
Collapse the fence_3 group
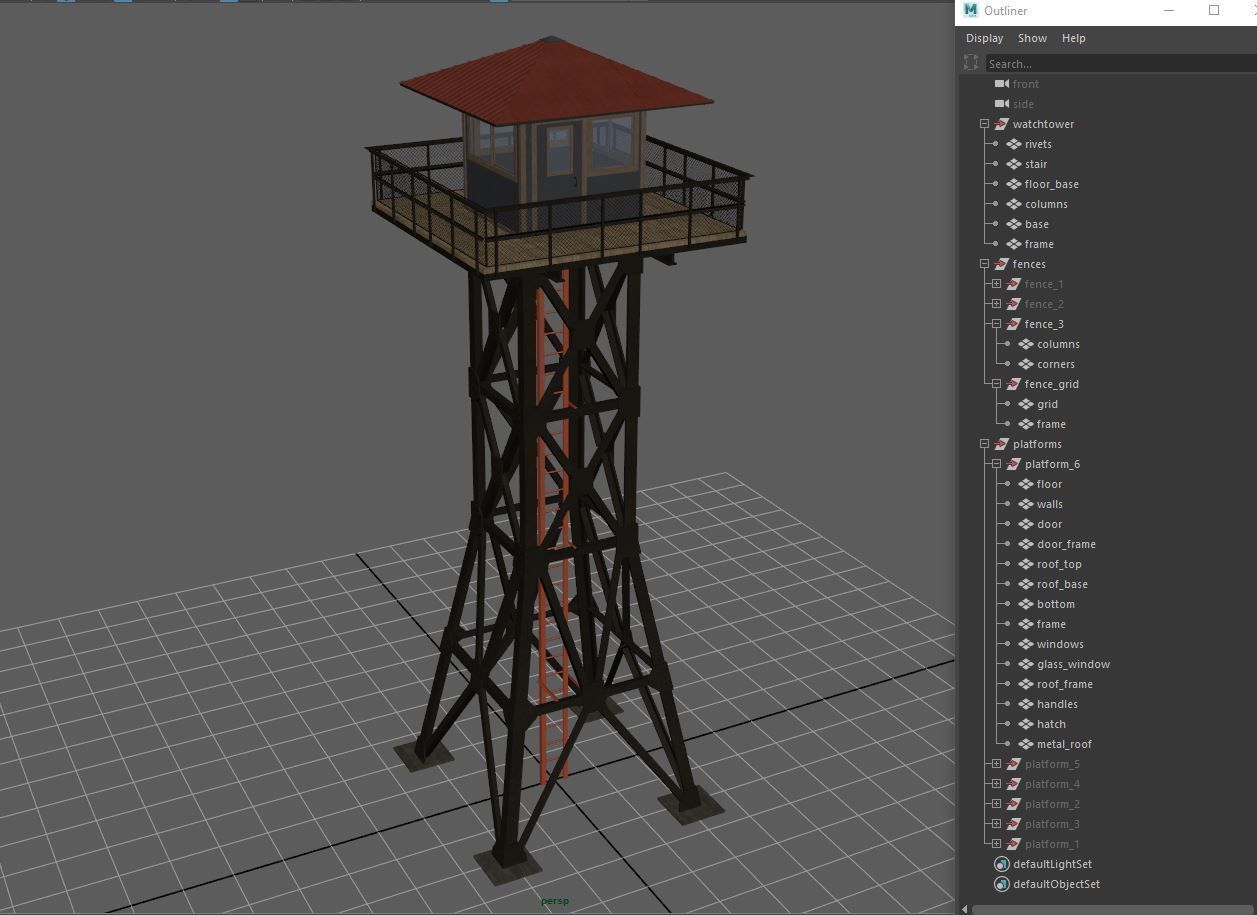coord(996,324)
